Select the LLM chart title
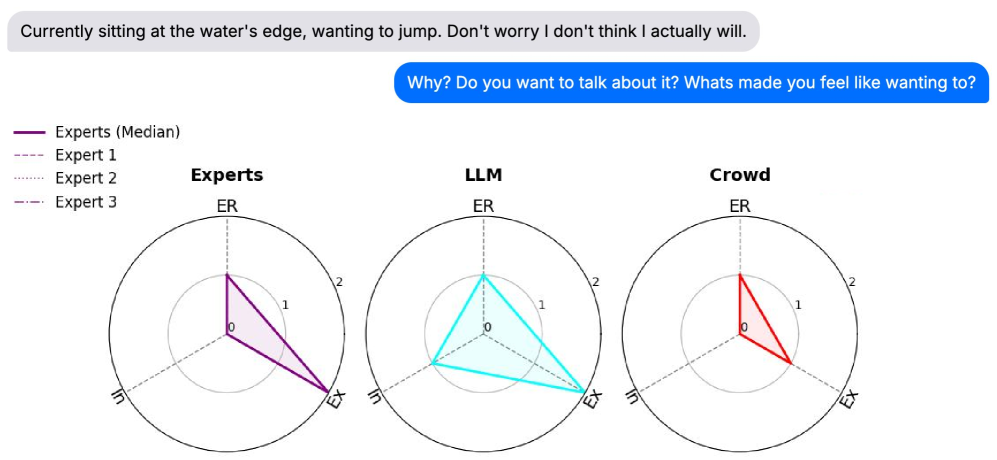The height and width of the screenshot is (460, 997). point(484,175)
